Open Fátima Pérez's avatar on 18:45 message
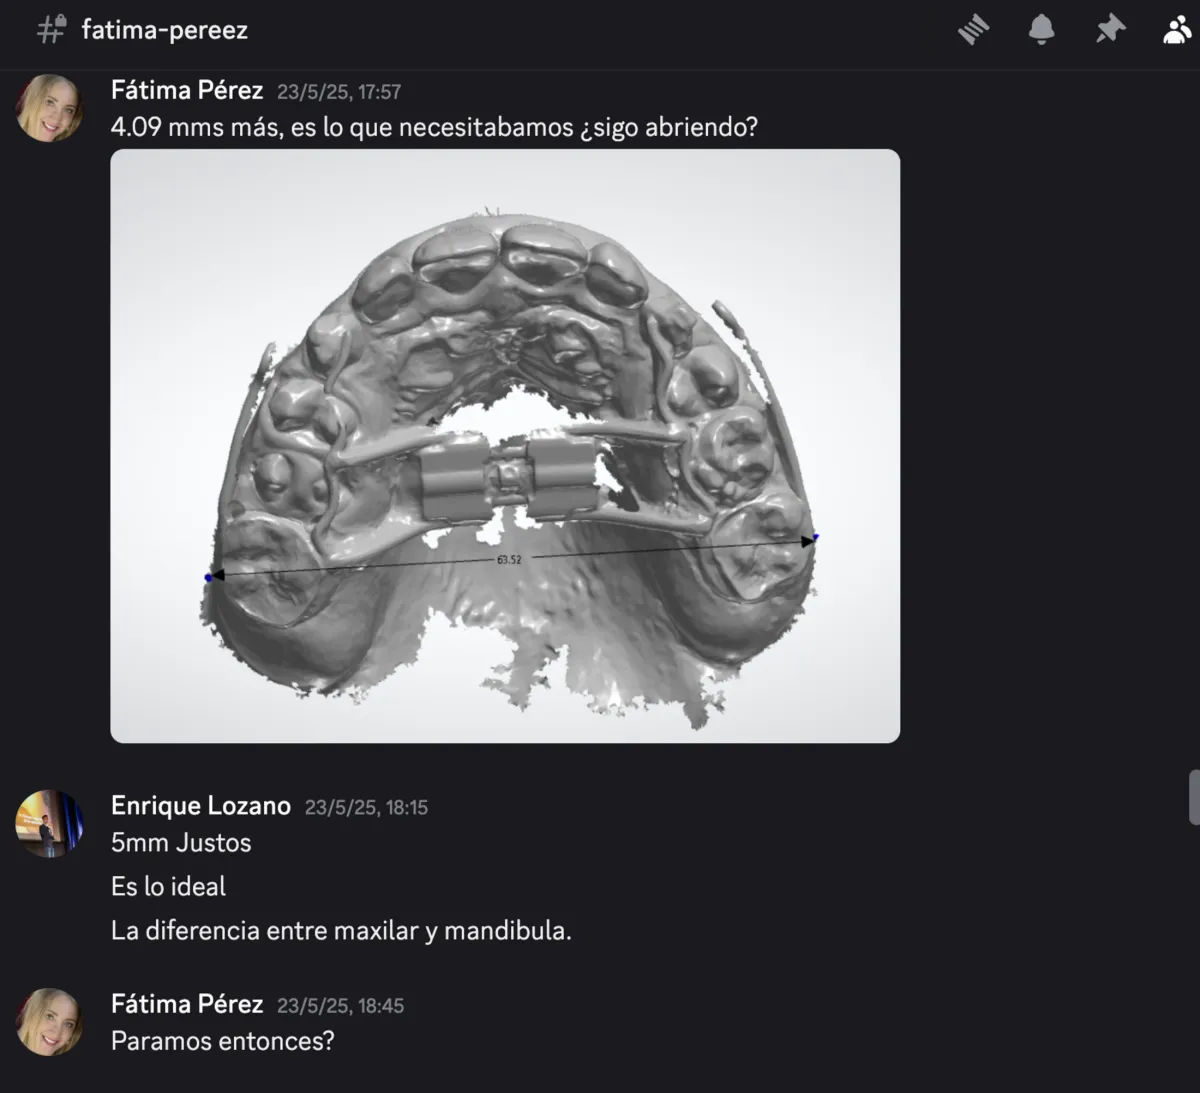 click(48, 1022)
